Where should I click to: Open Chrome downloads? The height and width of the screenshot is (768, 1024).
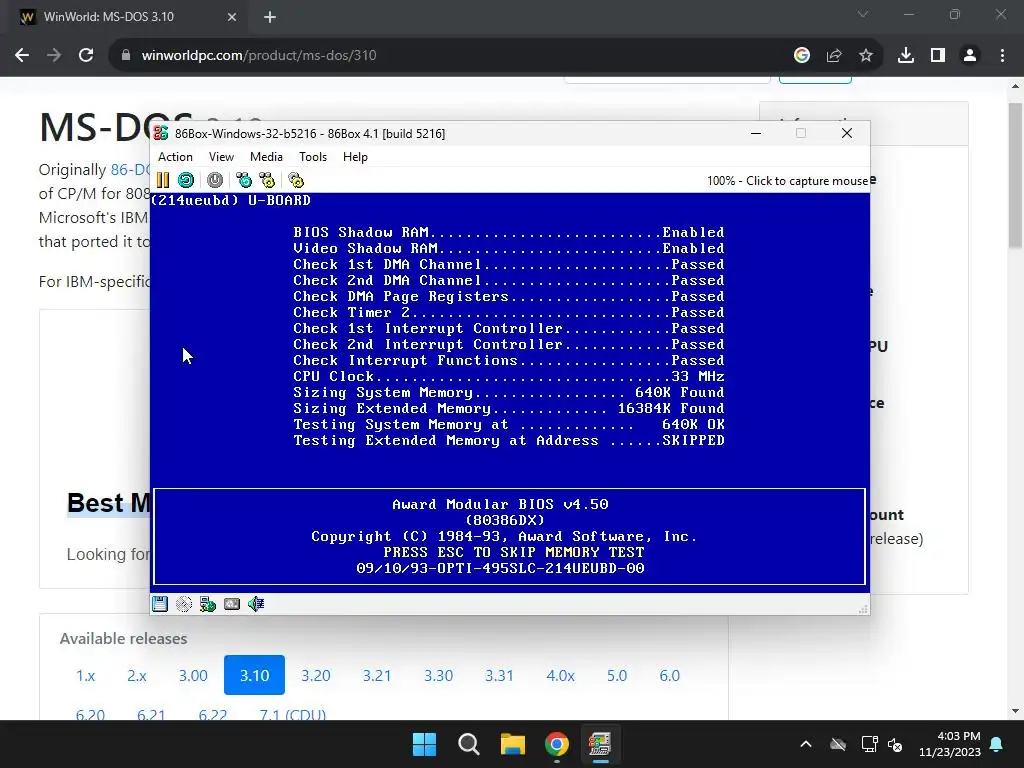(906, 56)
